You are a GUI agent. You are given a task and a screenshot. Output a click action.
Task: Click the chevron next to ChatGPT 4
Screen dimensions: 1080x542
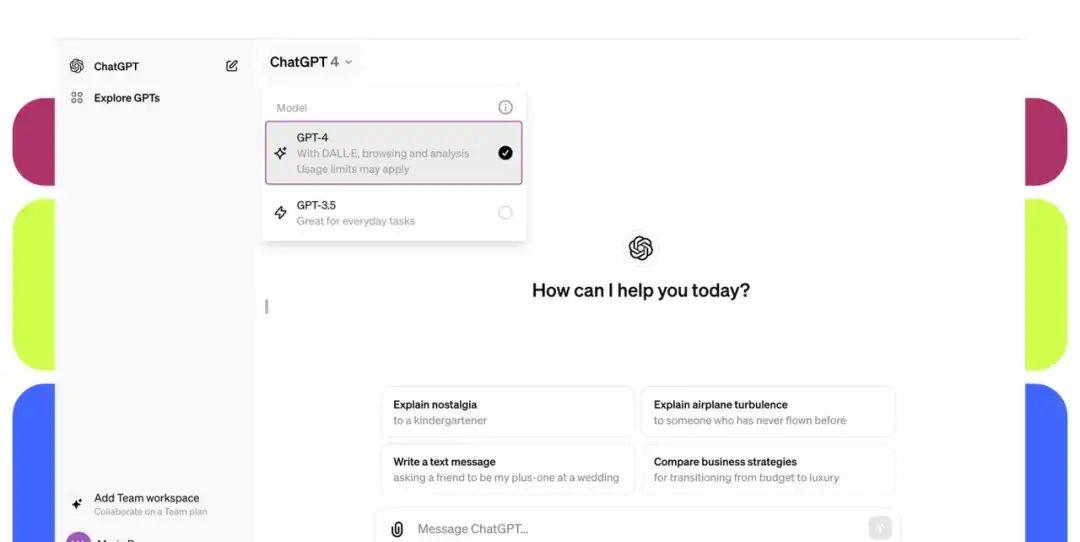pyautogui.click(x=349, y=62)
